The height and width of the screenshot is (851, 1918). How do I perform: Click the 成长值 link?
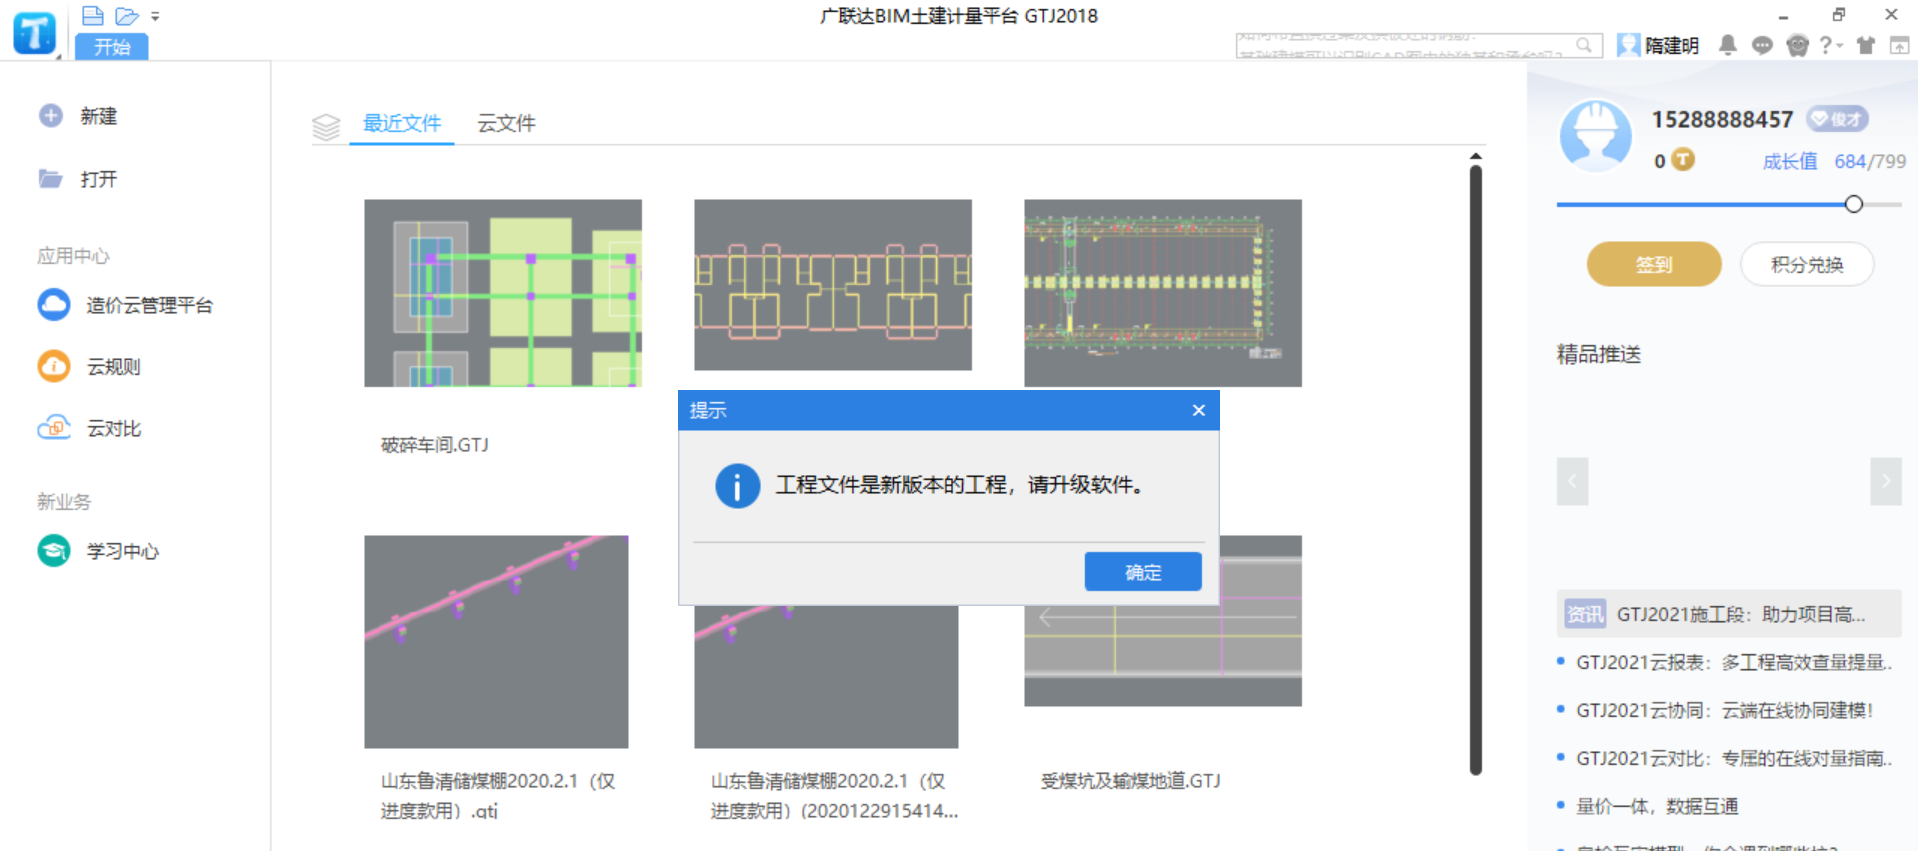pyautogui.click(x=1789, y=161)
